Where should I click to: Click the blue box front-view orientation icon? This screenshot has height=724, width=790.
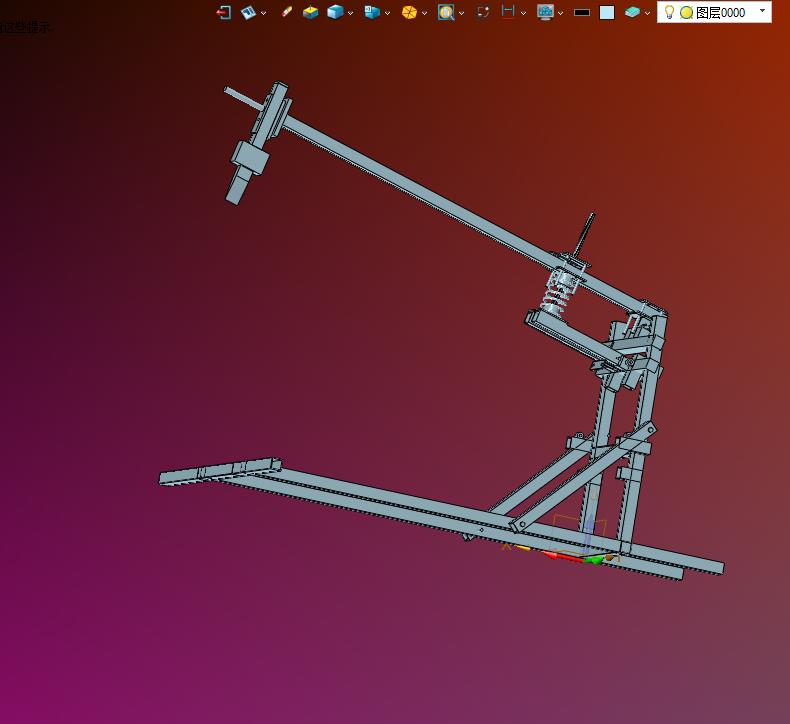click(x=372, y=12)
